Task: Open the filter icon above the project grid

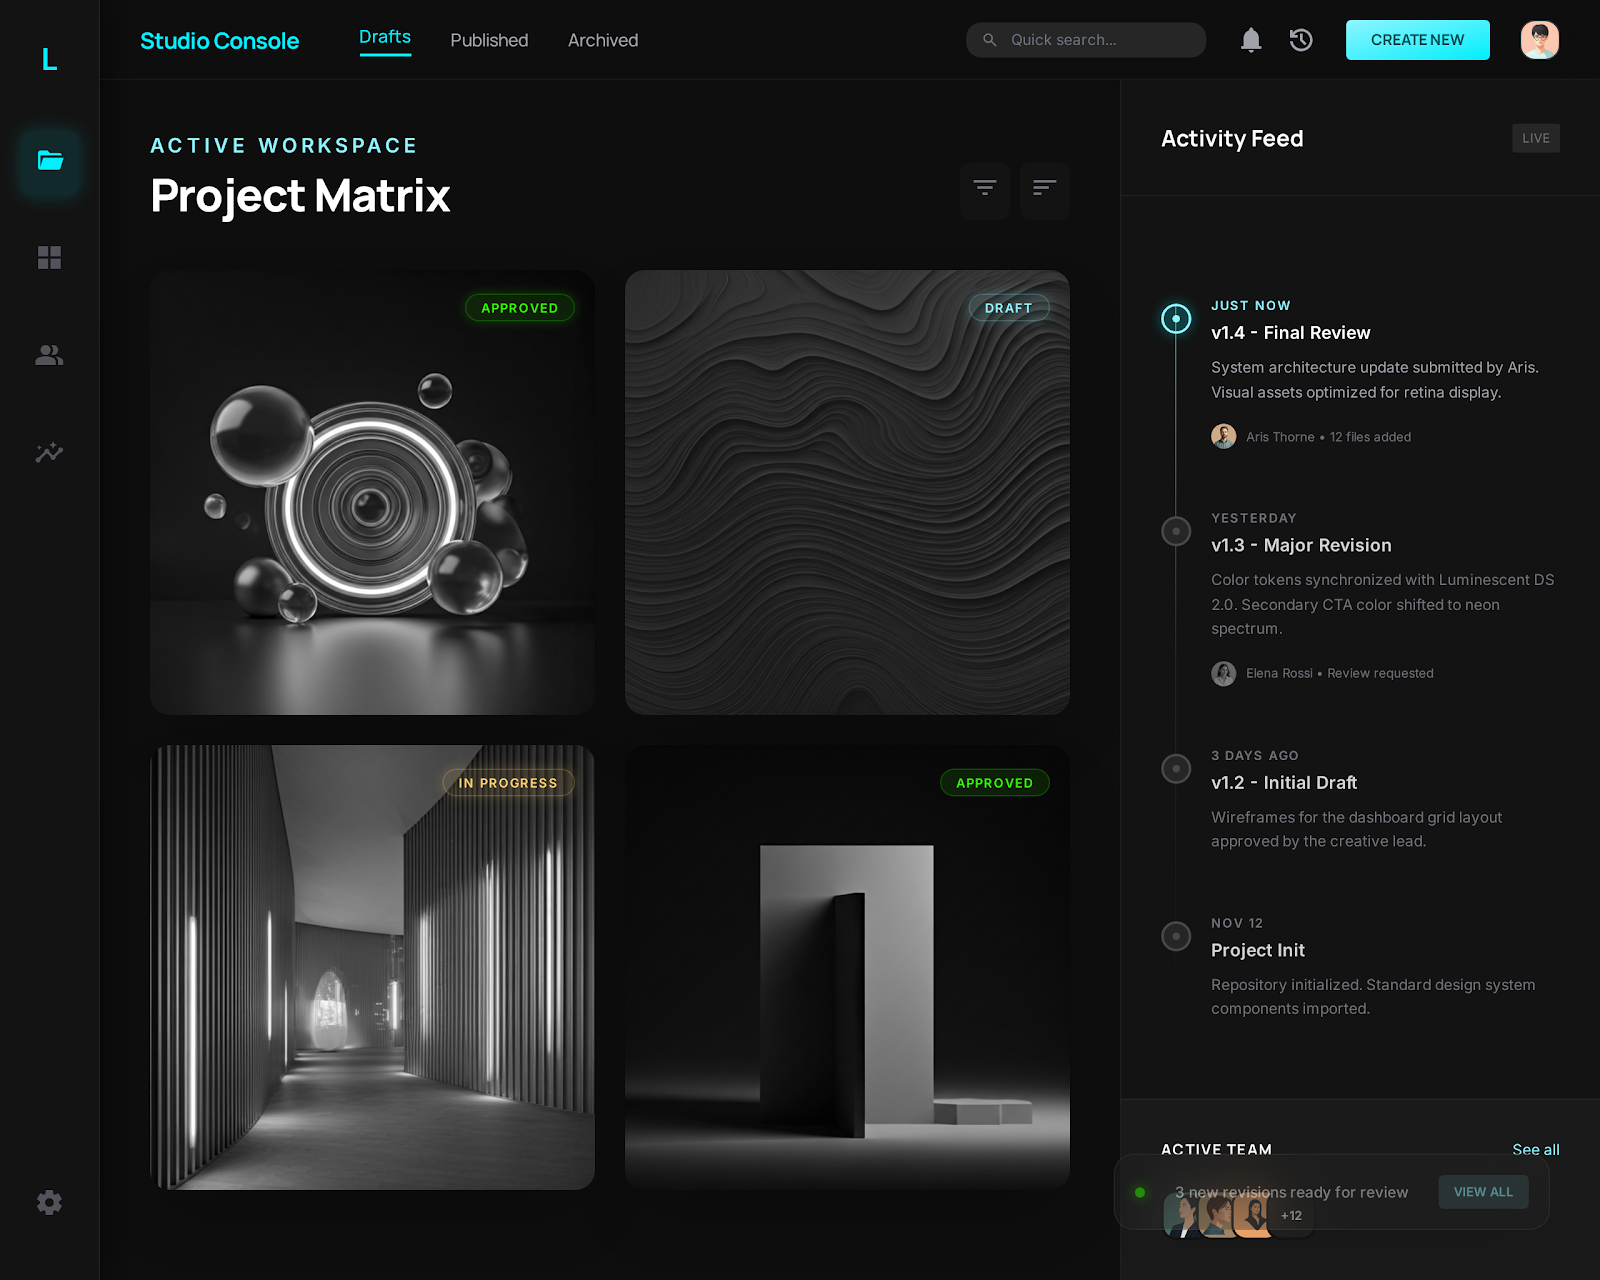Action: [985, 190]
